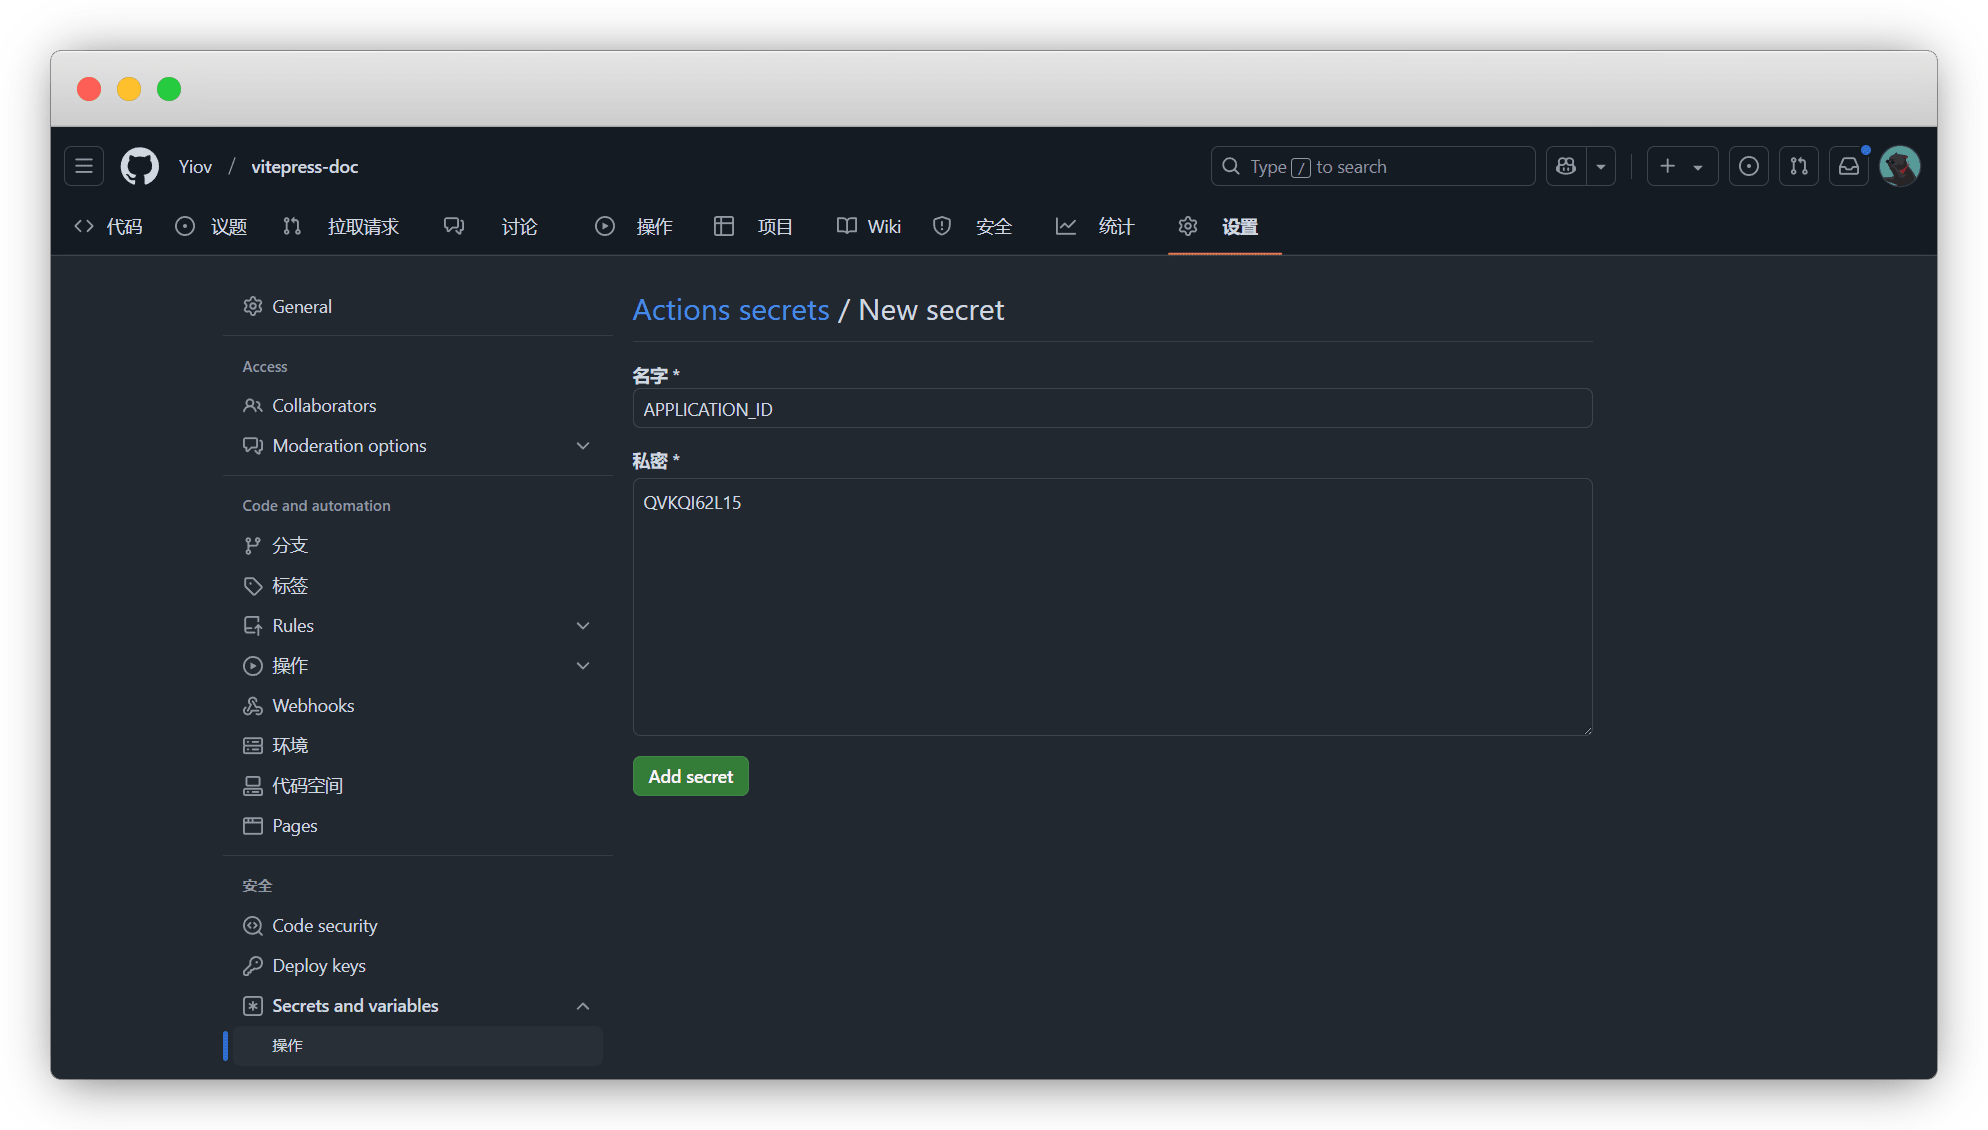
Task: Click the user avatar
Action: tap(1899, 166)
